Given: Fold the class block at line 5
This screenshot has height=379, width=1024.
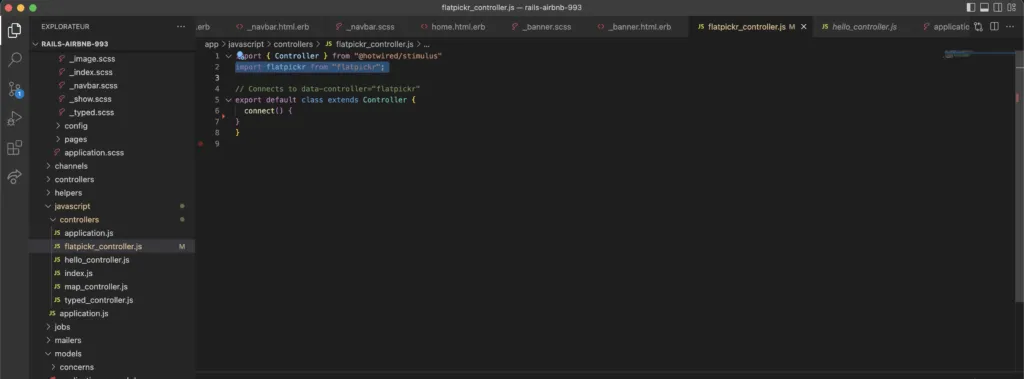Looking at the screenshot, I should [229, 100].
